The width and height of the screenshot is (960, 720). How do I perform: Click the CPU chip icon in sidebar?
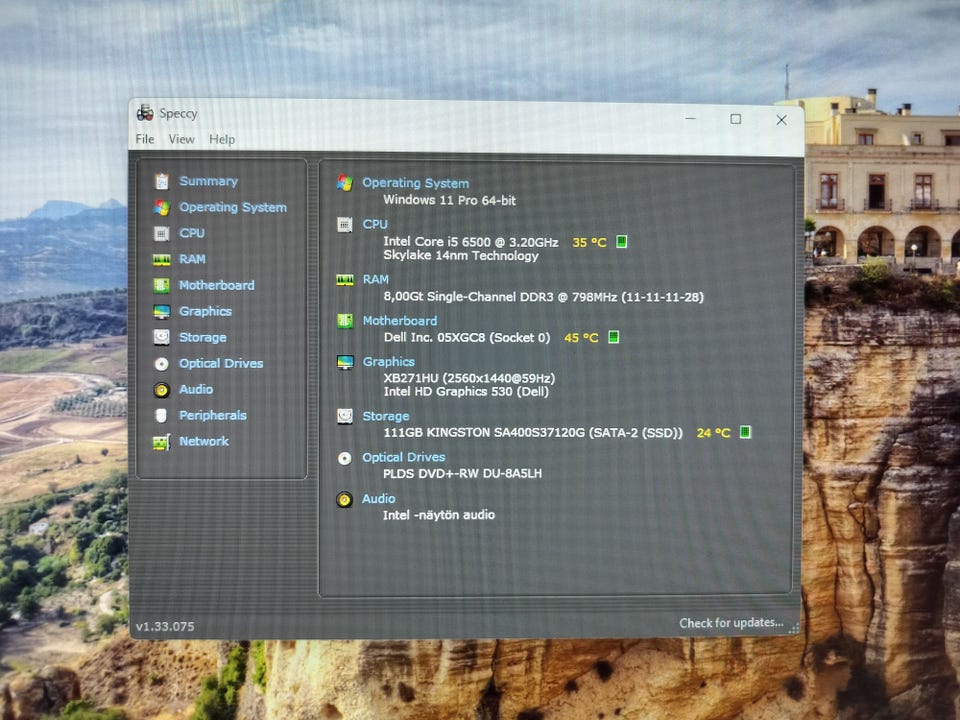[x=162, y=233]
